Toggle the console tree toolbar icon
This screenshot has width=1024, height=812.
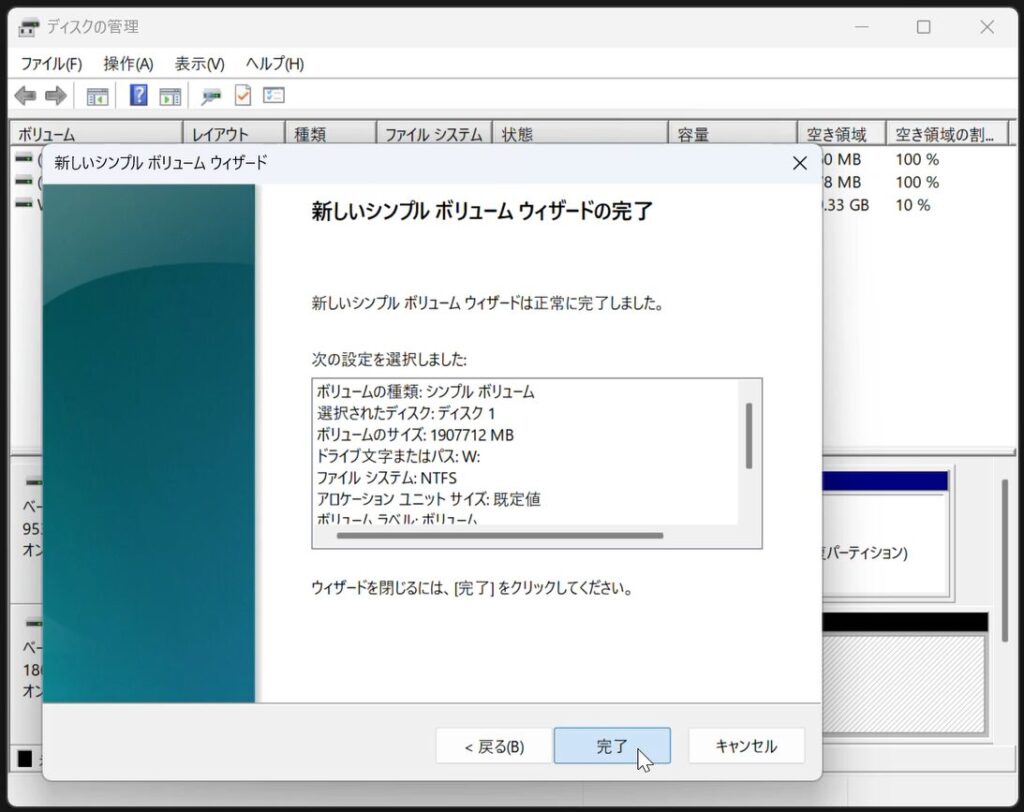click(97, 96)
